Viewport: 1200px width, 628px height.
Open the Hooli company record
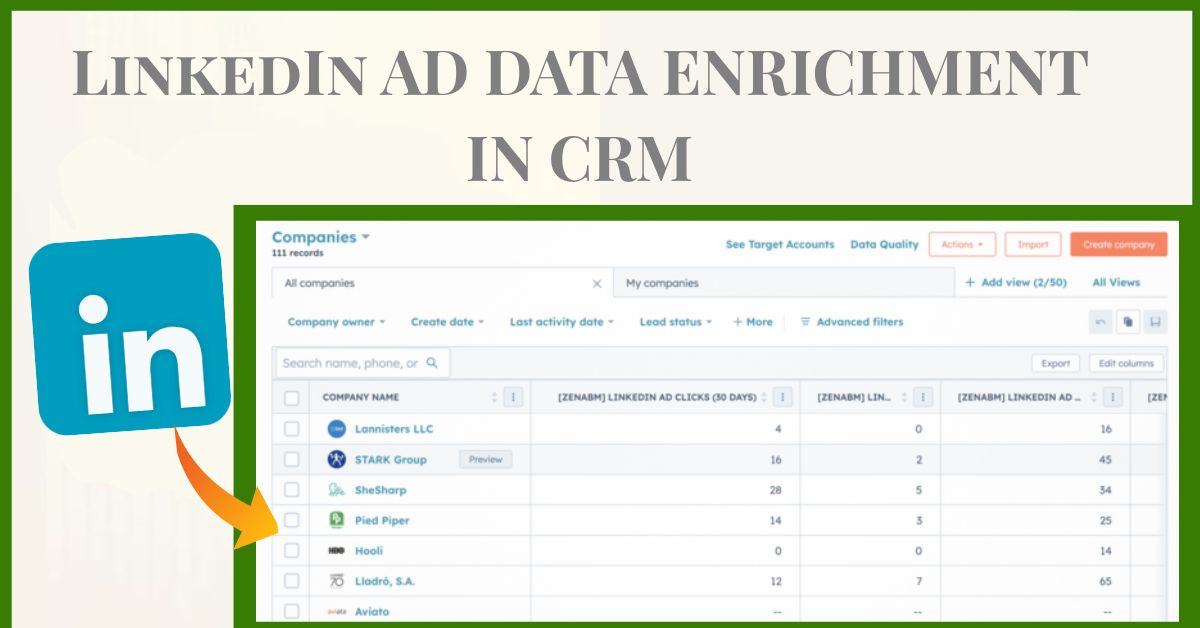[x=369, y=551]
